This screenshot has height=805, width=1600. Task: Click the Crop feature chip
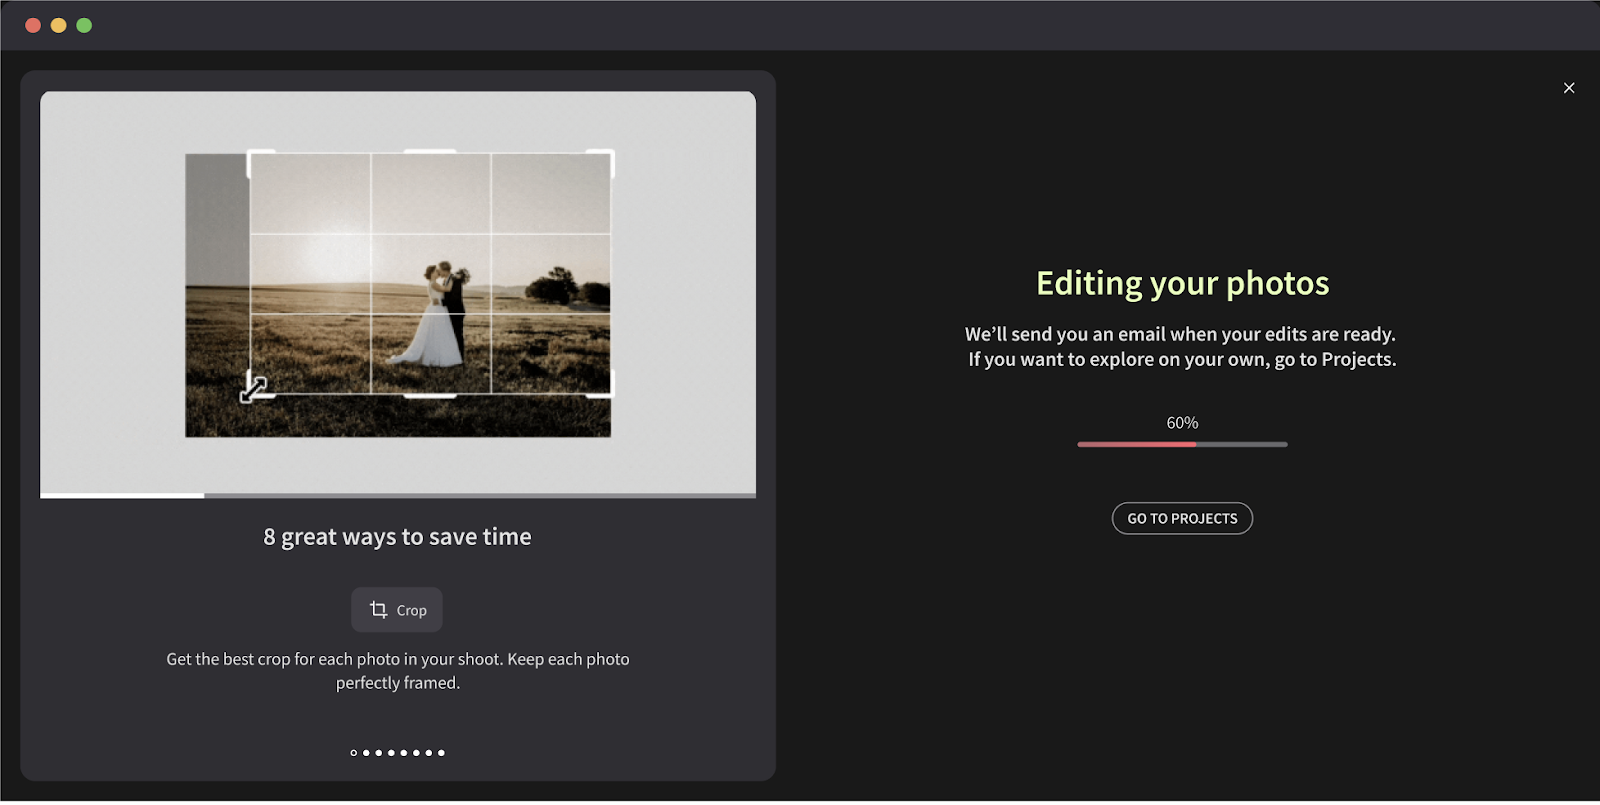click(x=397, y=610)
